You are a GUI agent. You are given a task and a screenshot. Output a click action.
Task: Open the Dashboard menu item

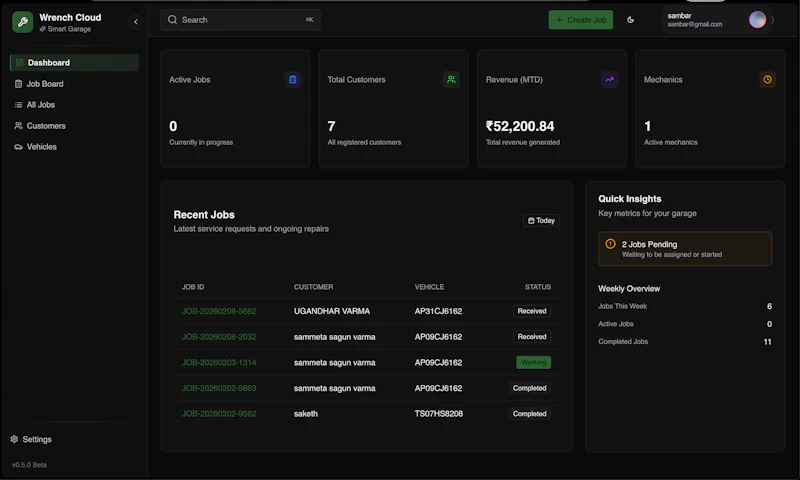click(x=74, y=63)
